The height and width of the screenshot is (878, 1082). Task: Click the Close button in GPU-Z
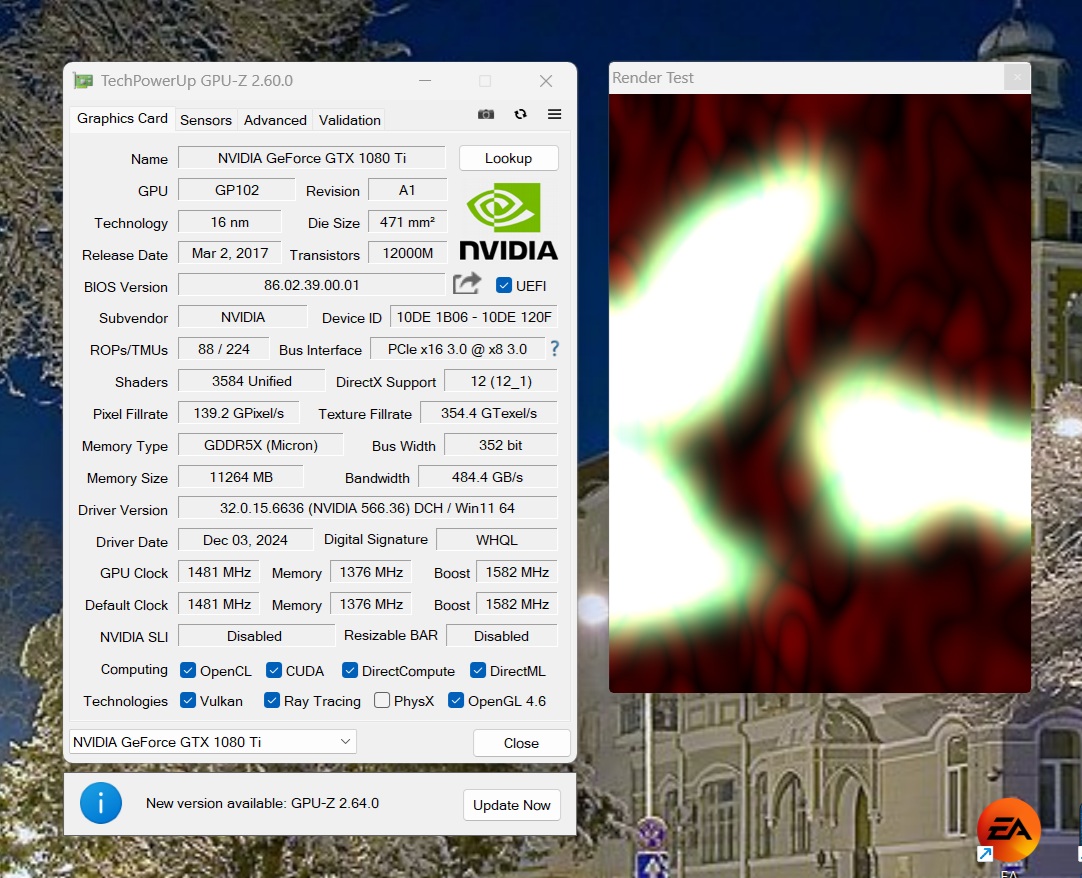(x=522, y=743)
